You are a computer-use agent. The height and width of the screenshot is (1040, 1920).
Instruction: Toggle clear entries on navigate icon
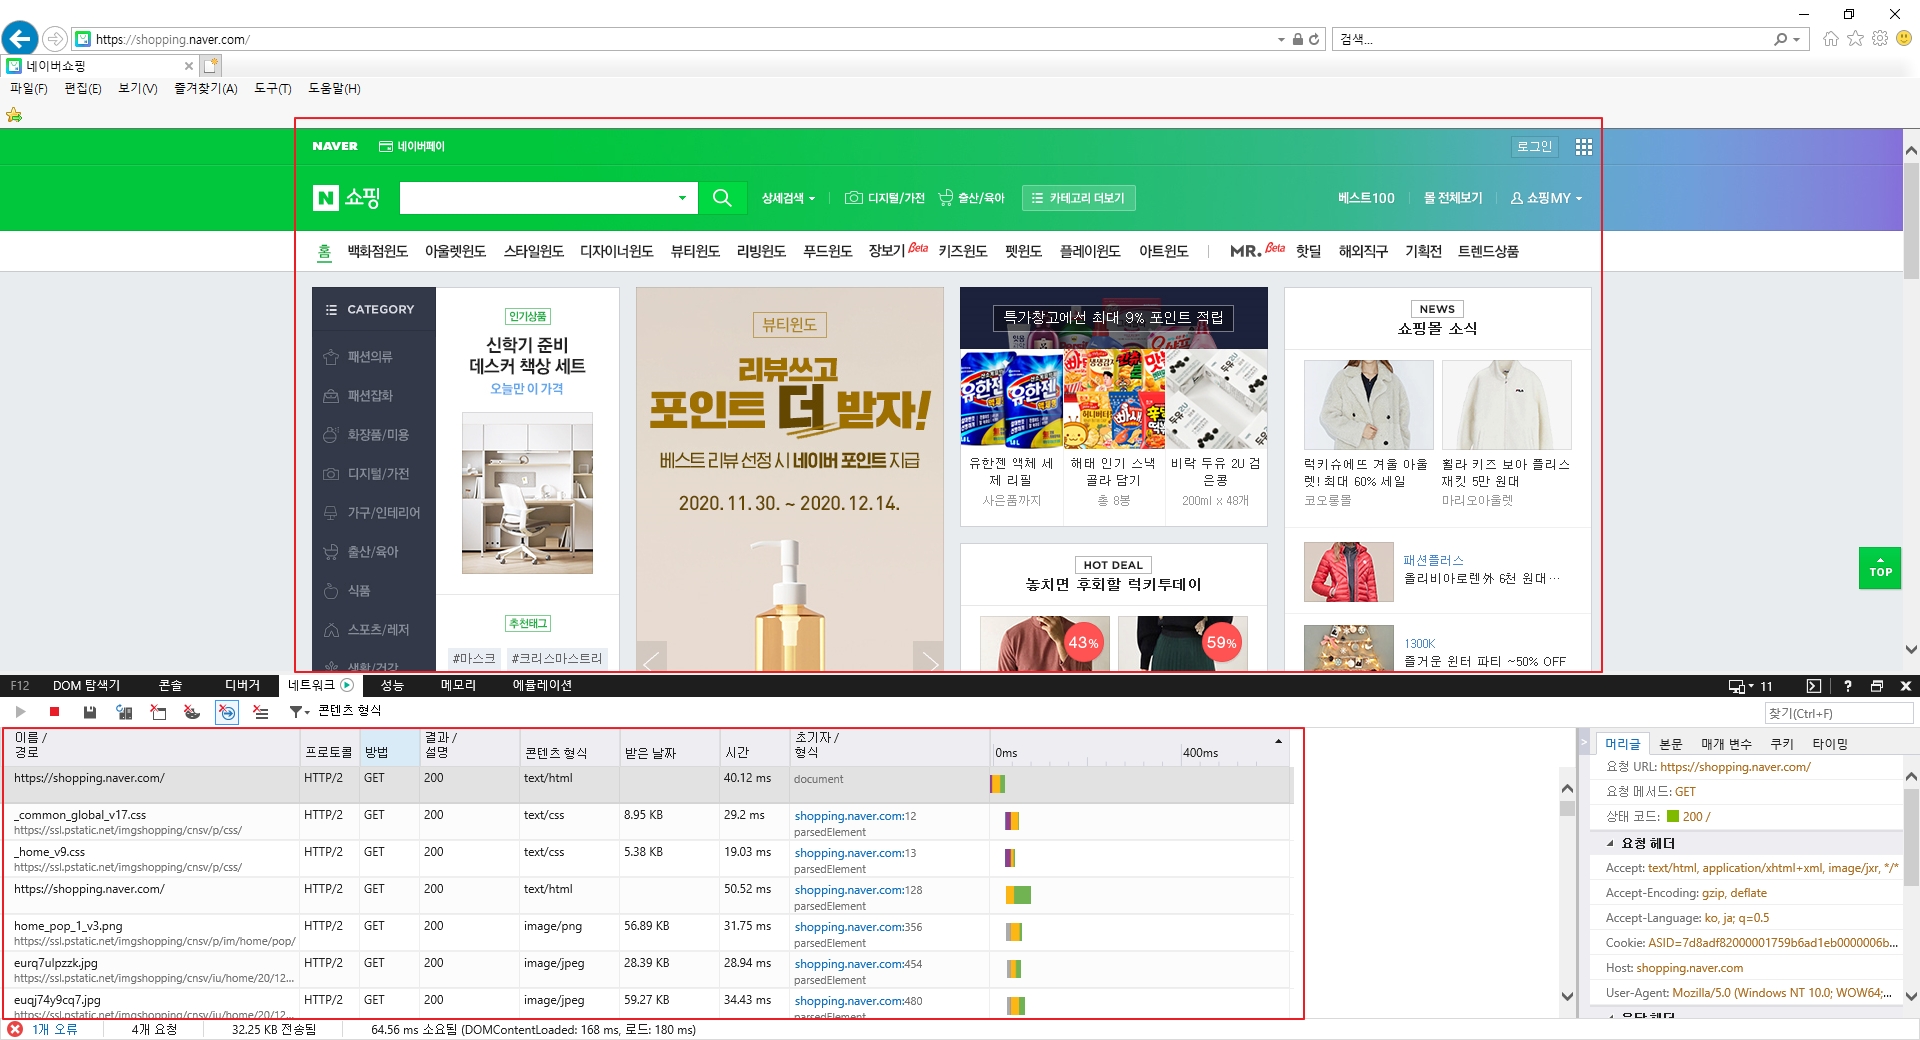point(227,712)
